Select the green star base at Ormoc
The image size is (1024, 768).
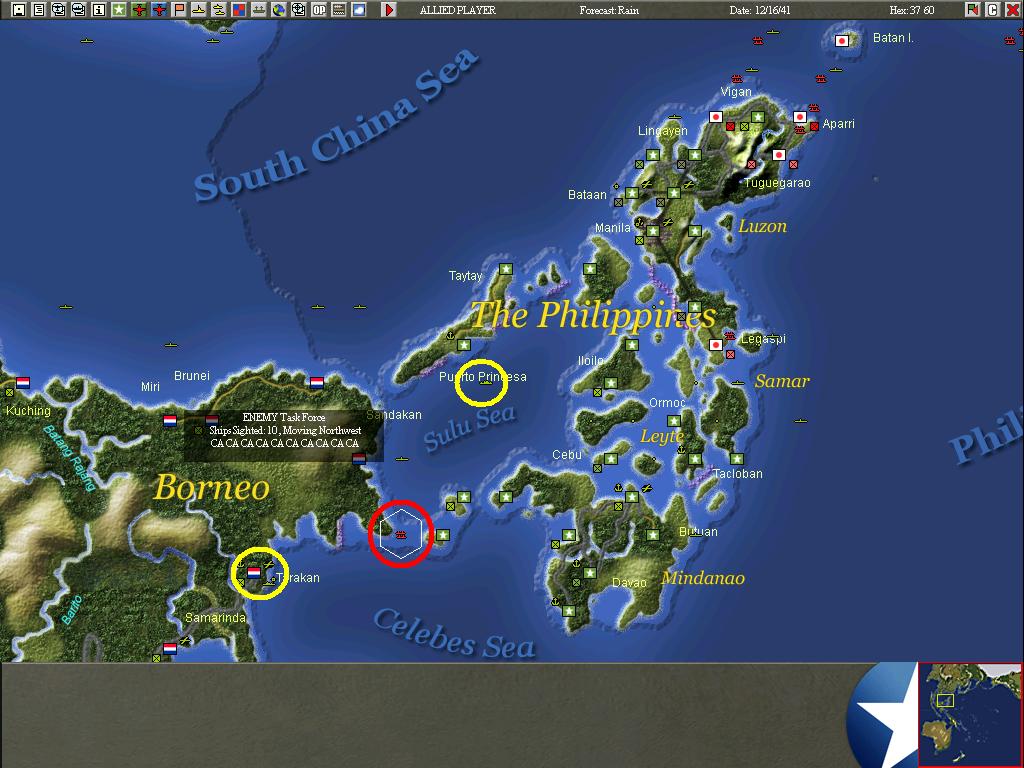click(x=674, y=421)
